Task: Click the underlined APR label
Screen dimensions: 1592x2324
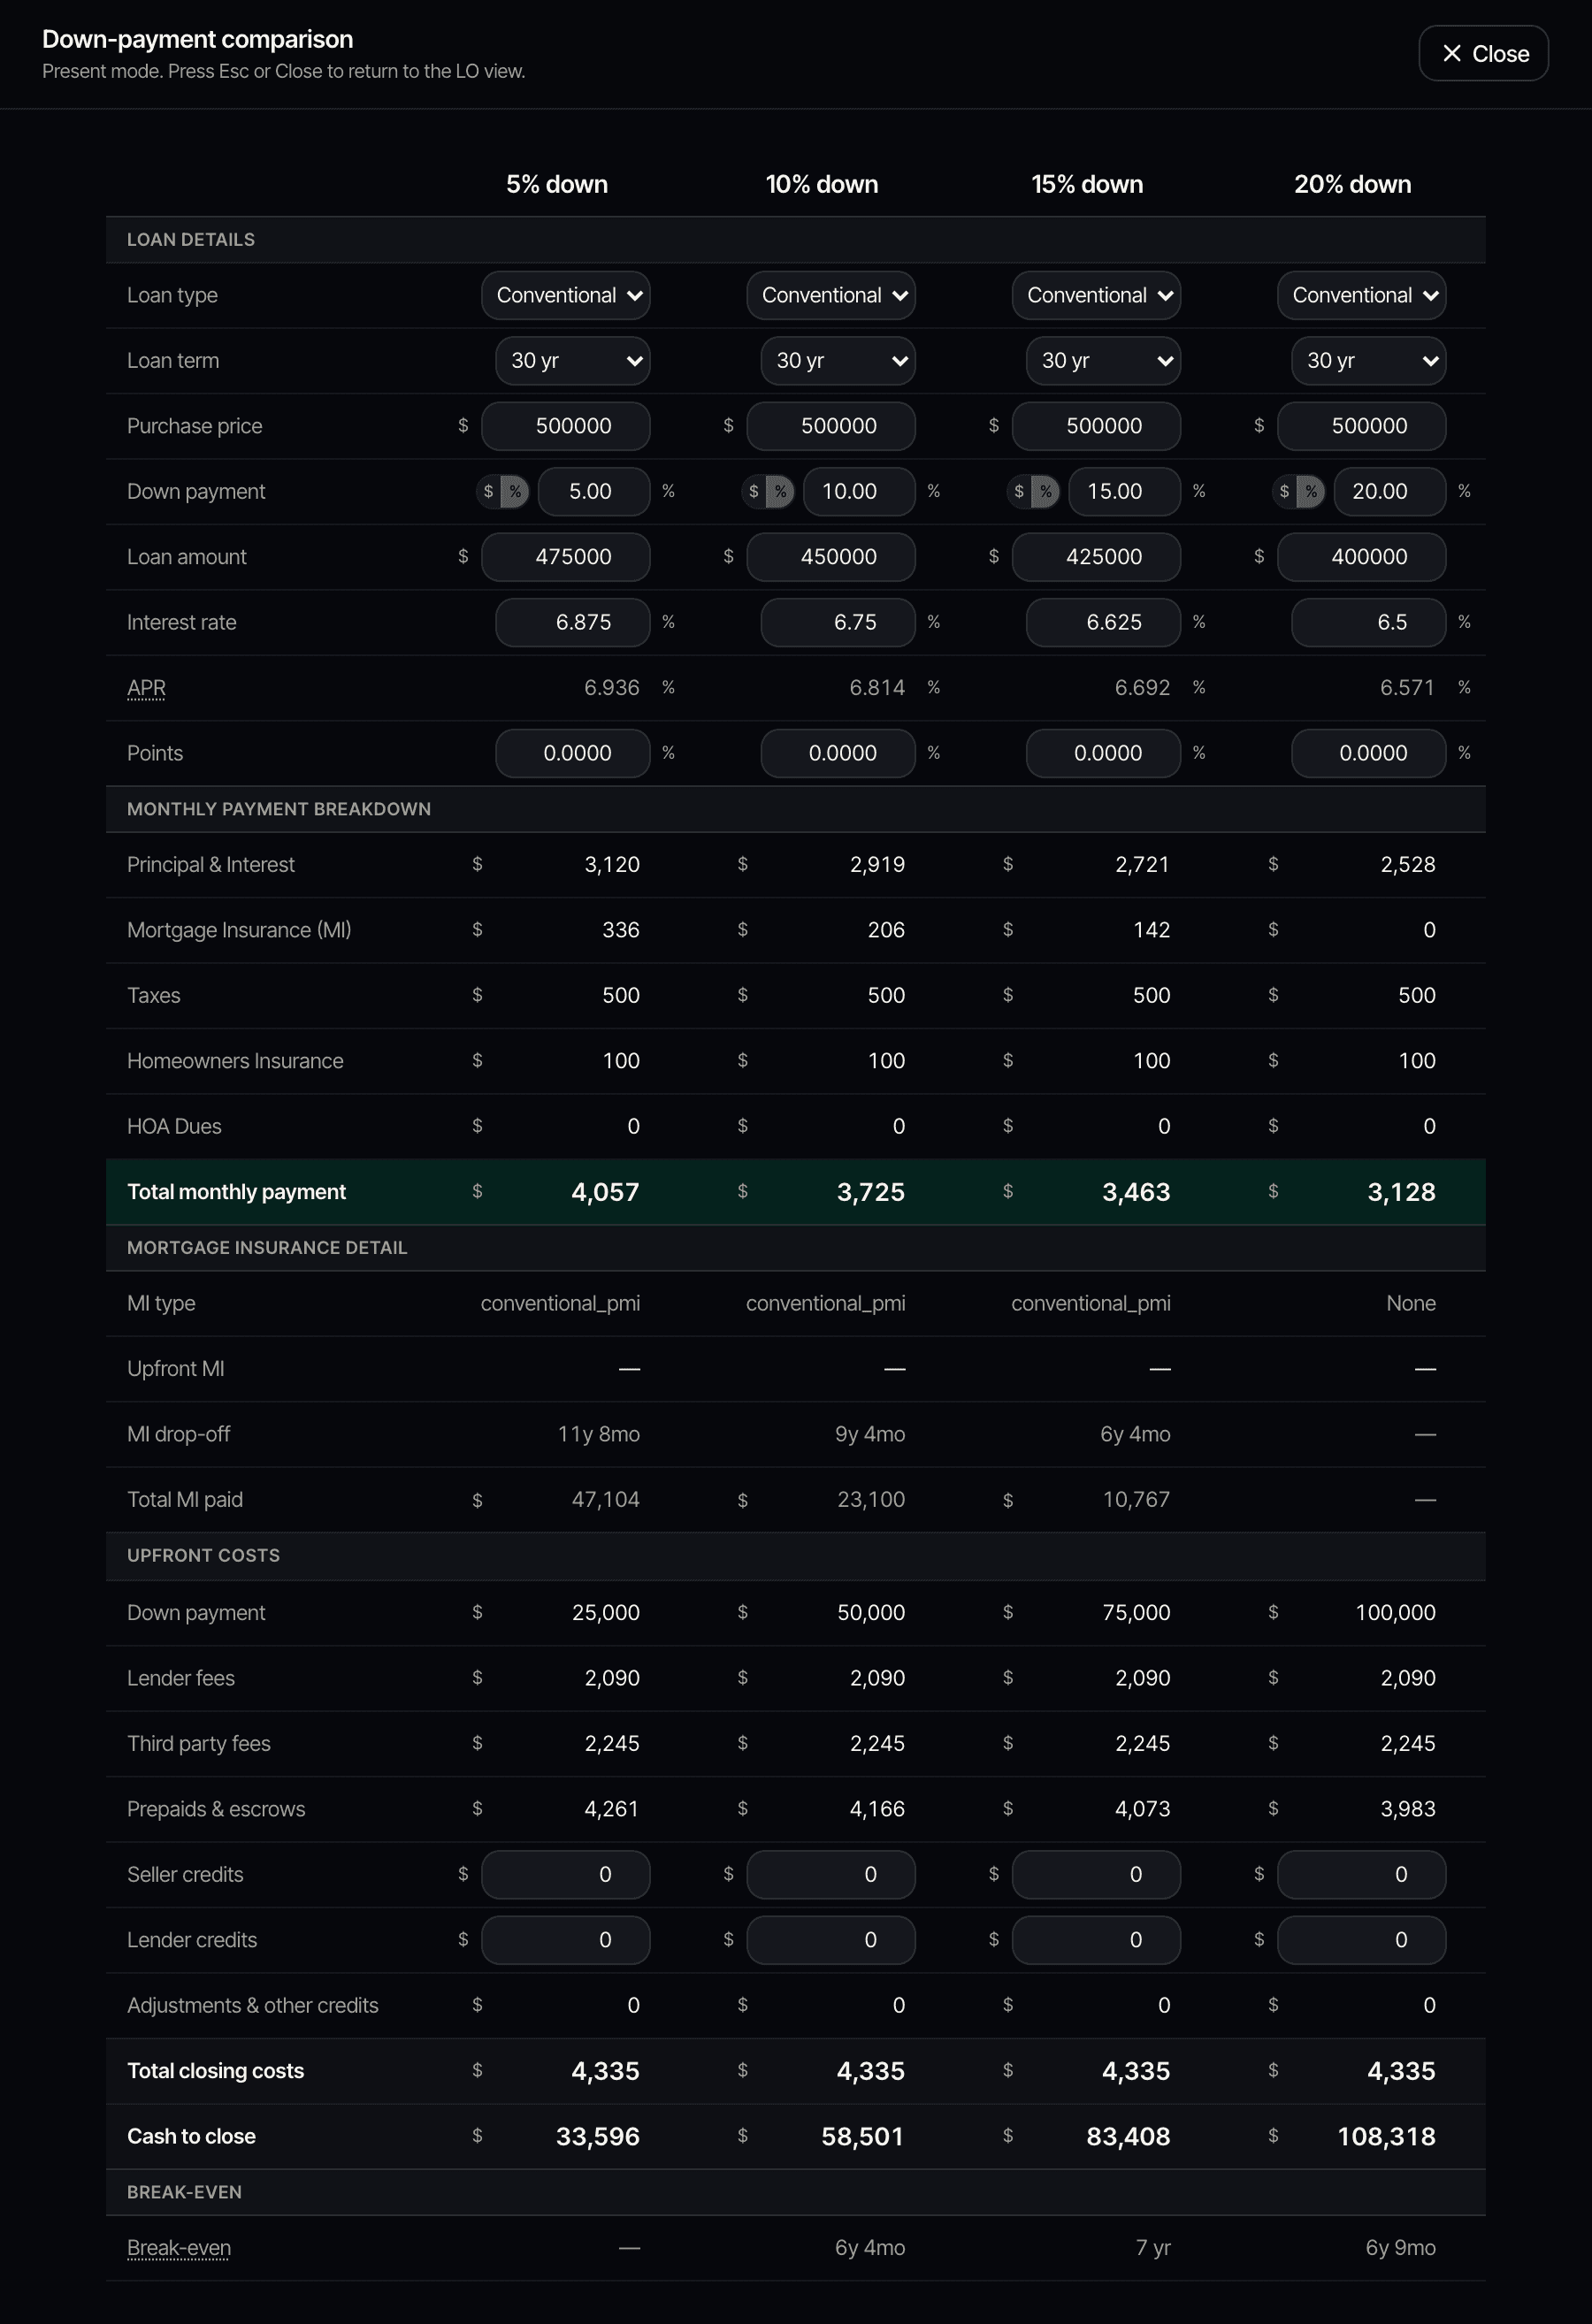Action: pos(146,688)
